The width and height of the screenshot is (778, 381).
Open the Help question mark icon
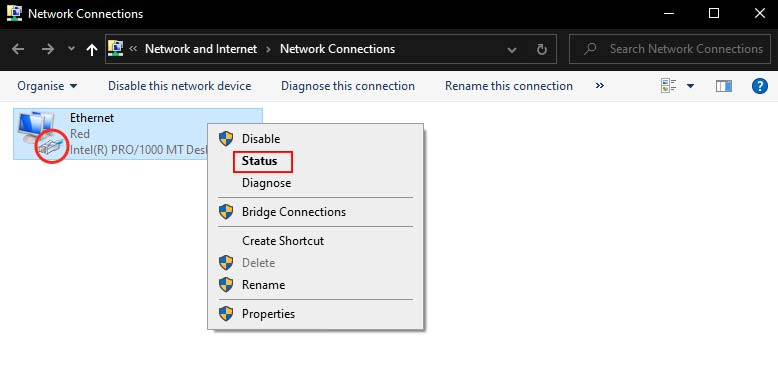point(760,86)
